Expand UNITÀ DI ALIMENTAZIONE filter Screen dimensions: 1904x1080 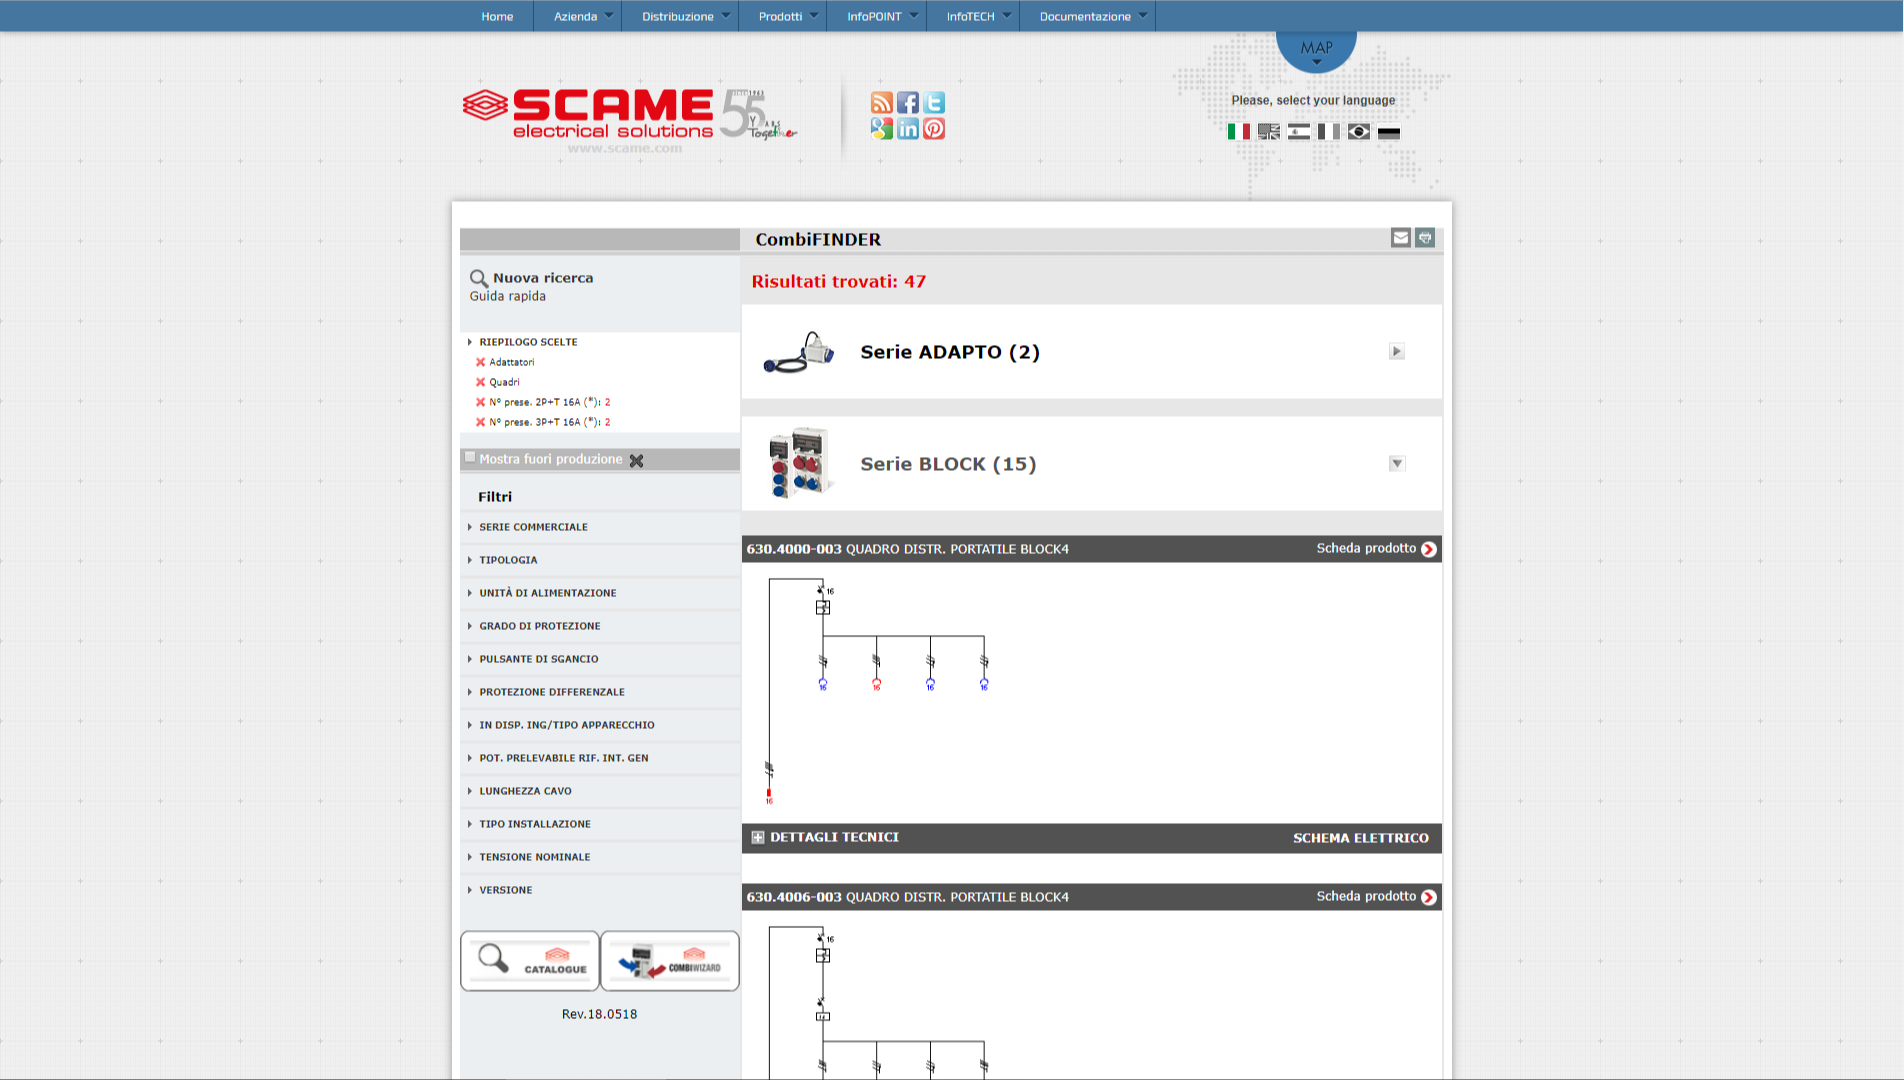click(x=547, y=593)
